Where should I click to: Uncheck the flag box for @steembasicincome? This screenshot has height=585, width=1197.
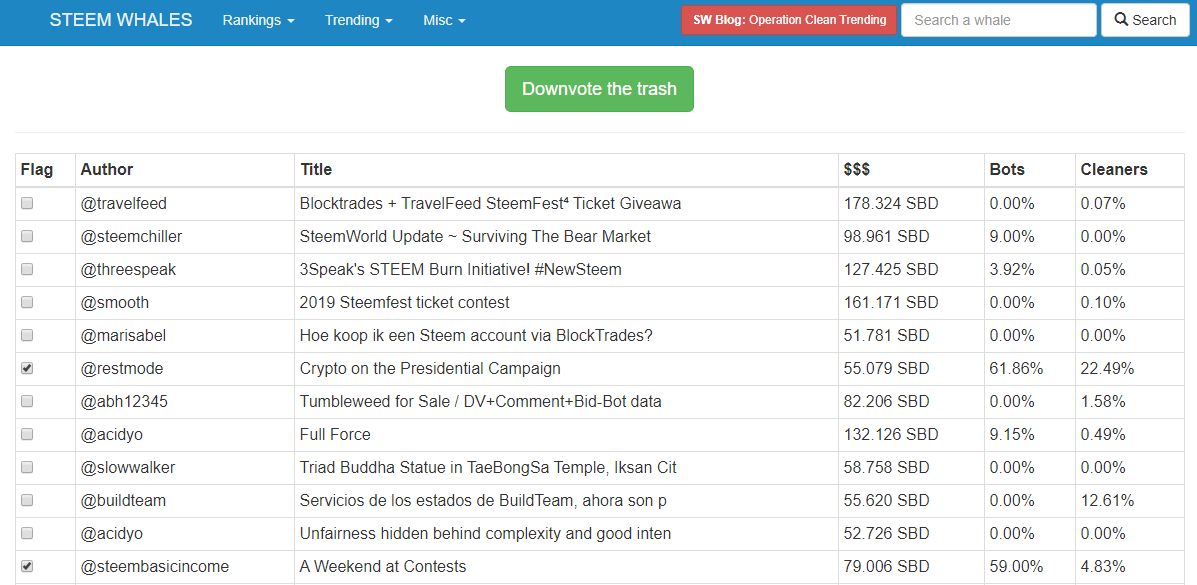coord(27,566)
